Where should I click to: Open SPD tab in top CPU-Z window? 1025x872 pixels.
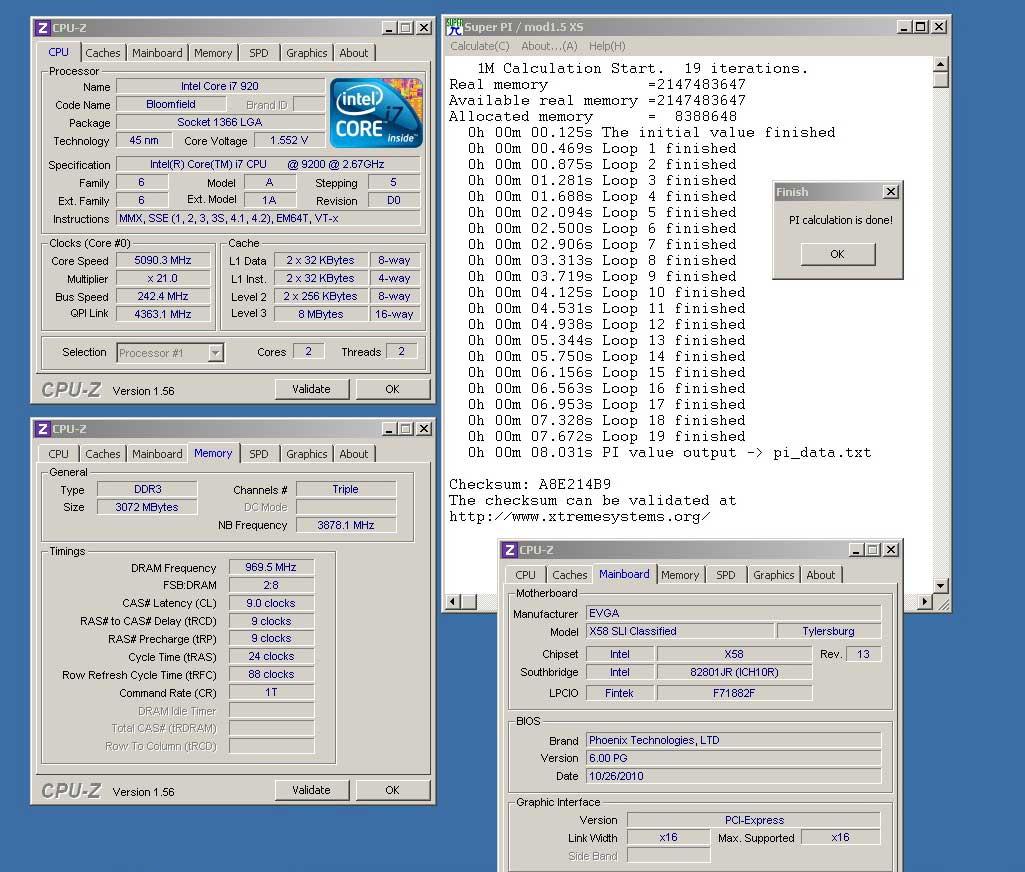click(x=258, y=53)
